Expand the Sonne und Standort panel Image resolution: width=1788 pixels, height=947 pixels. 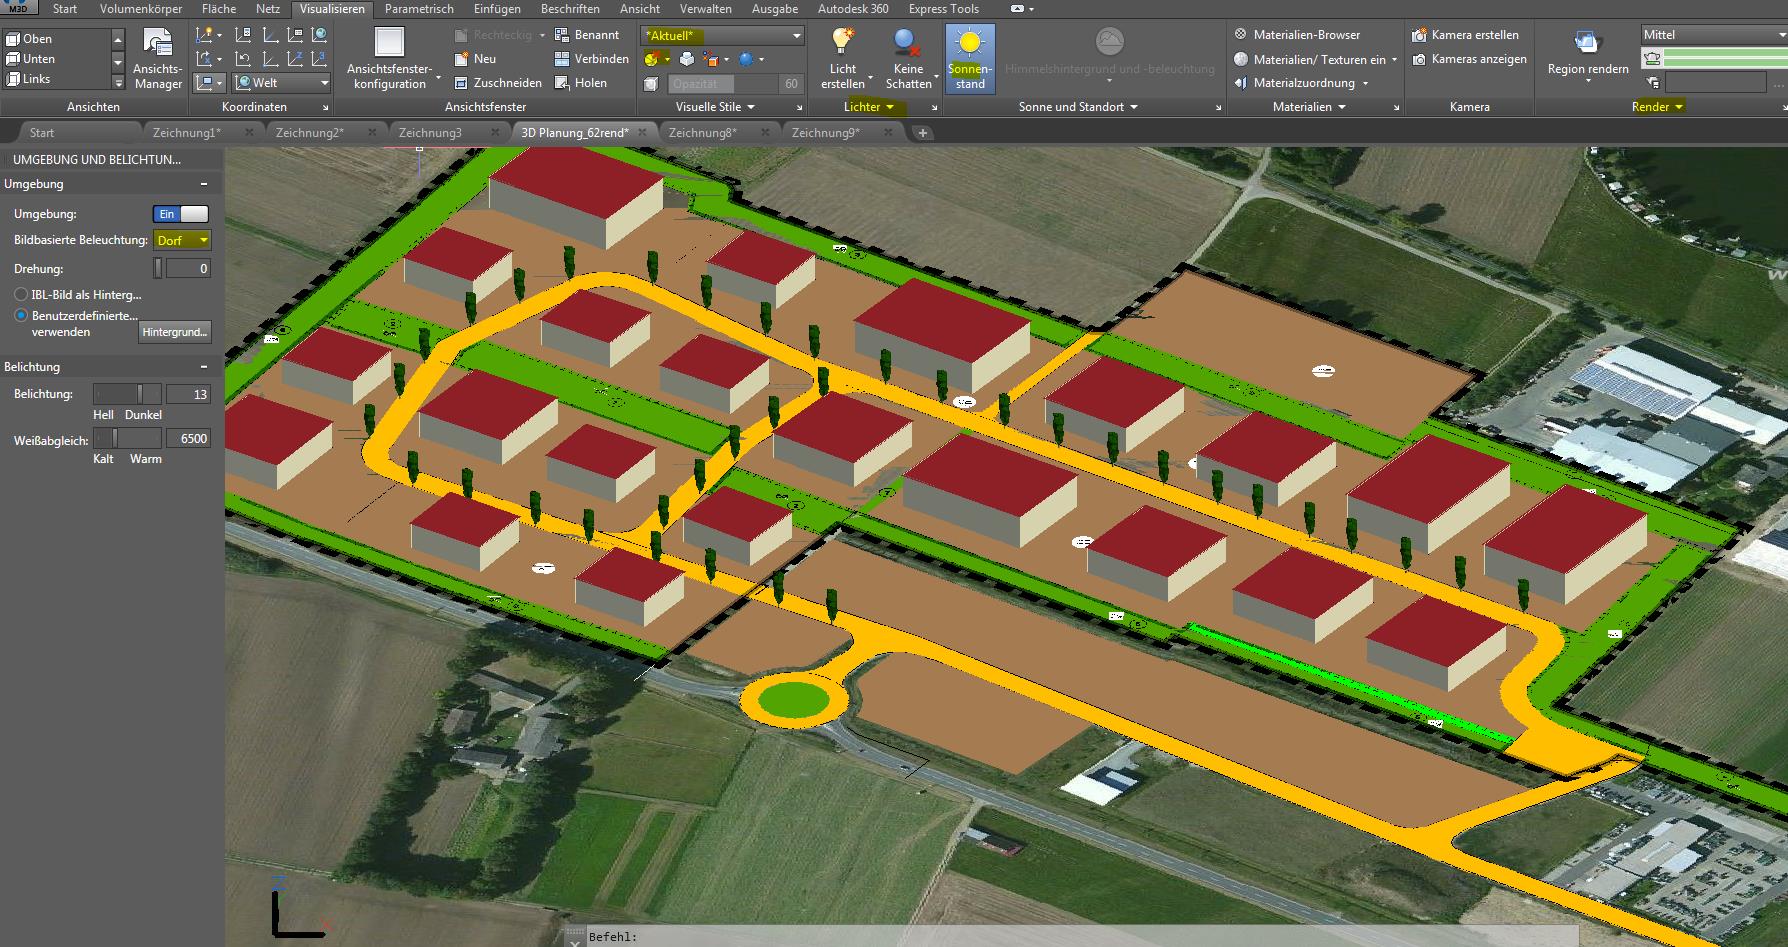pyautogui.click(x=1078, y=107)
